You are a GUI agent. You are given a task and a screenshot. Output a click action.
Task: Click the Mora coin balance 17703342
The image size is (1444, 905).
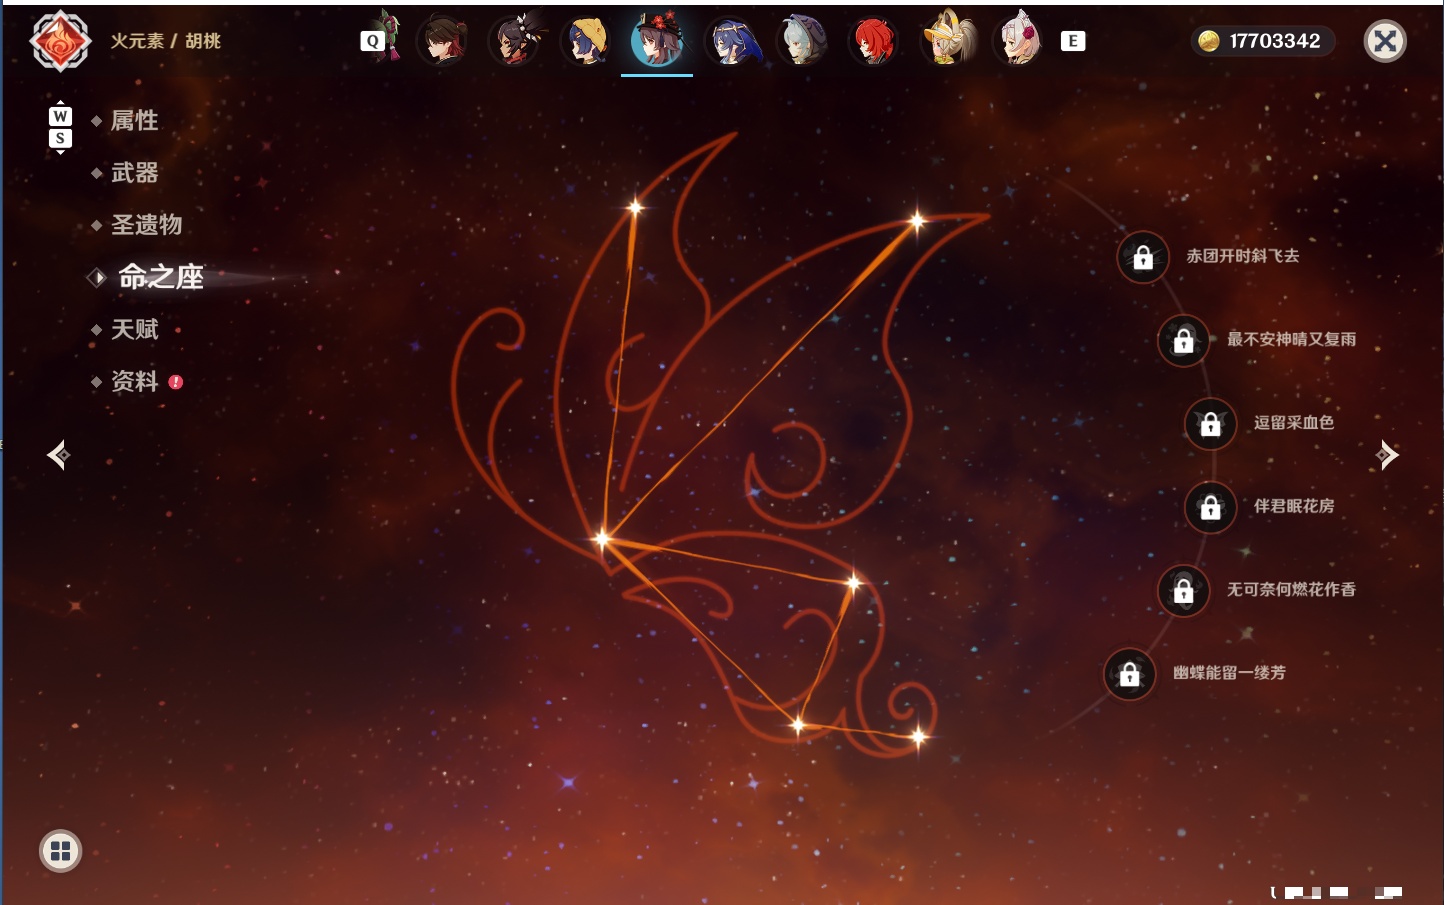[1263, 41]
